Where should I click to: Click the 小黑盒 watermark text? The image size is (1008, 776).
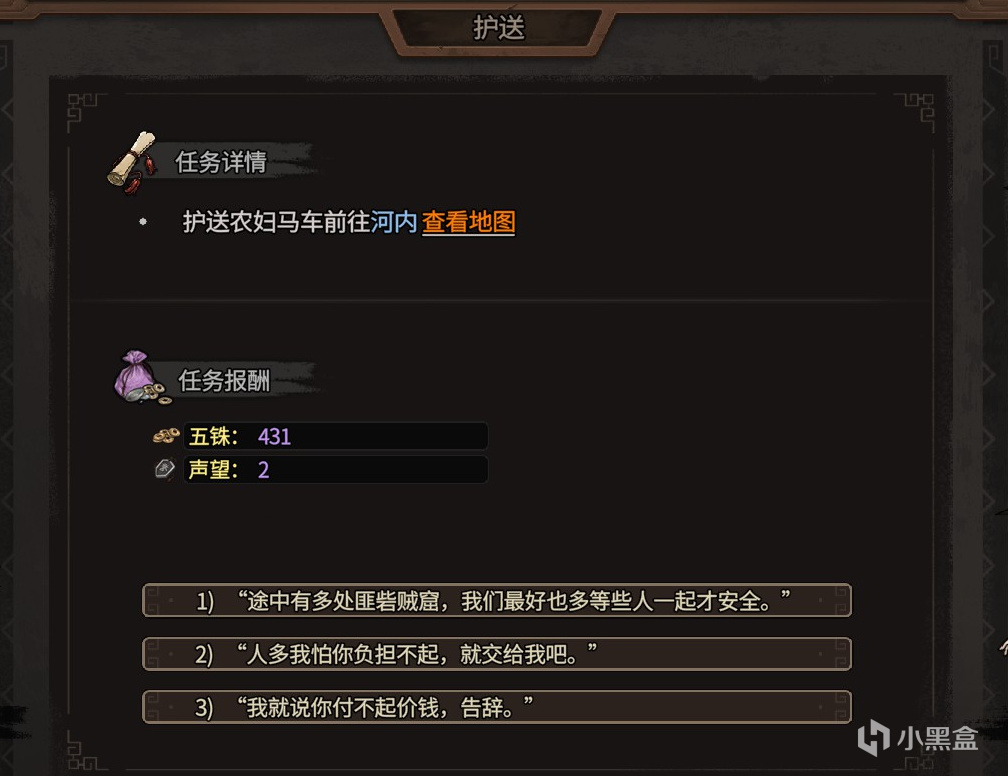937,738
